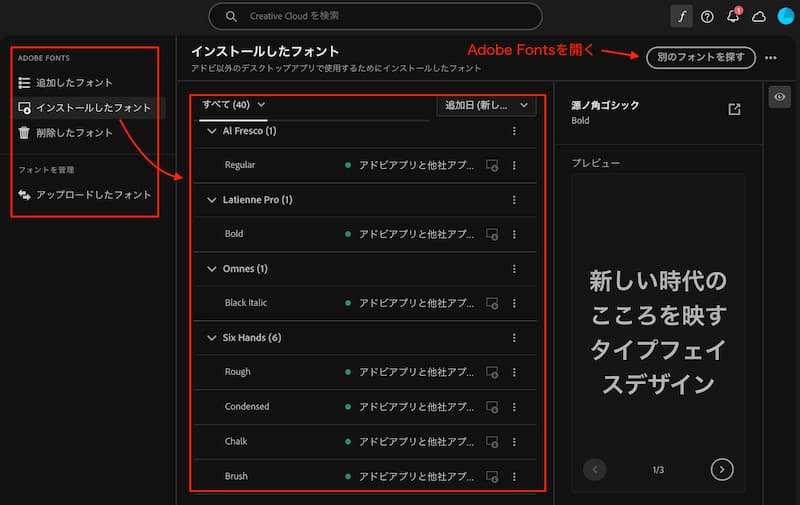The height and width of the screenshot is (505, 800).
Task: Click install icon on Bold row
Action: coord(492,234)
